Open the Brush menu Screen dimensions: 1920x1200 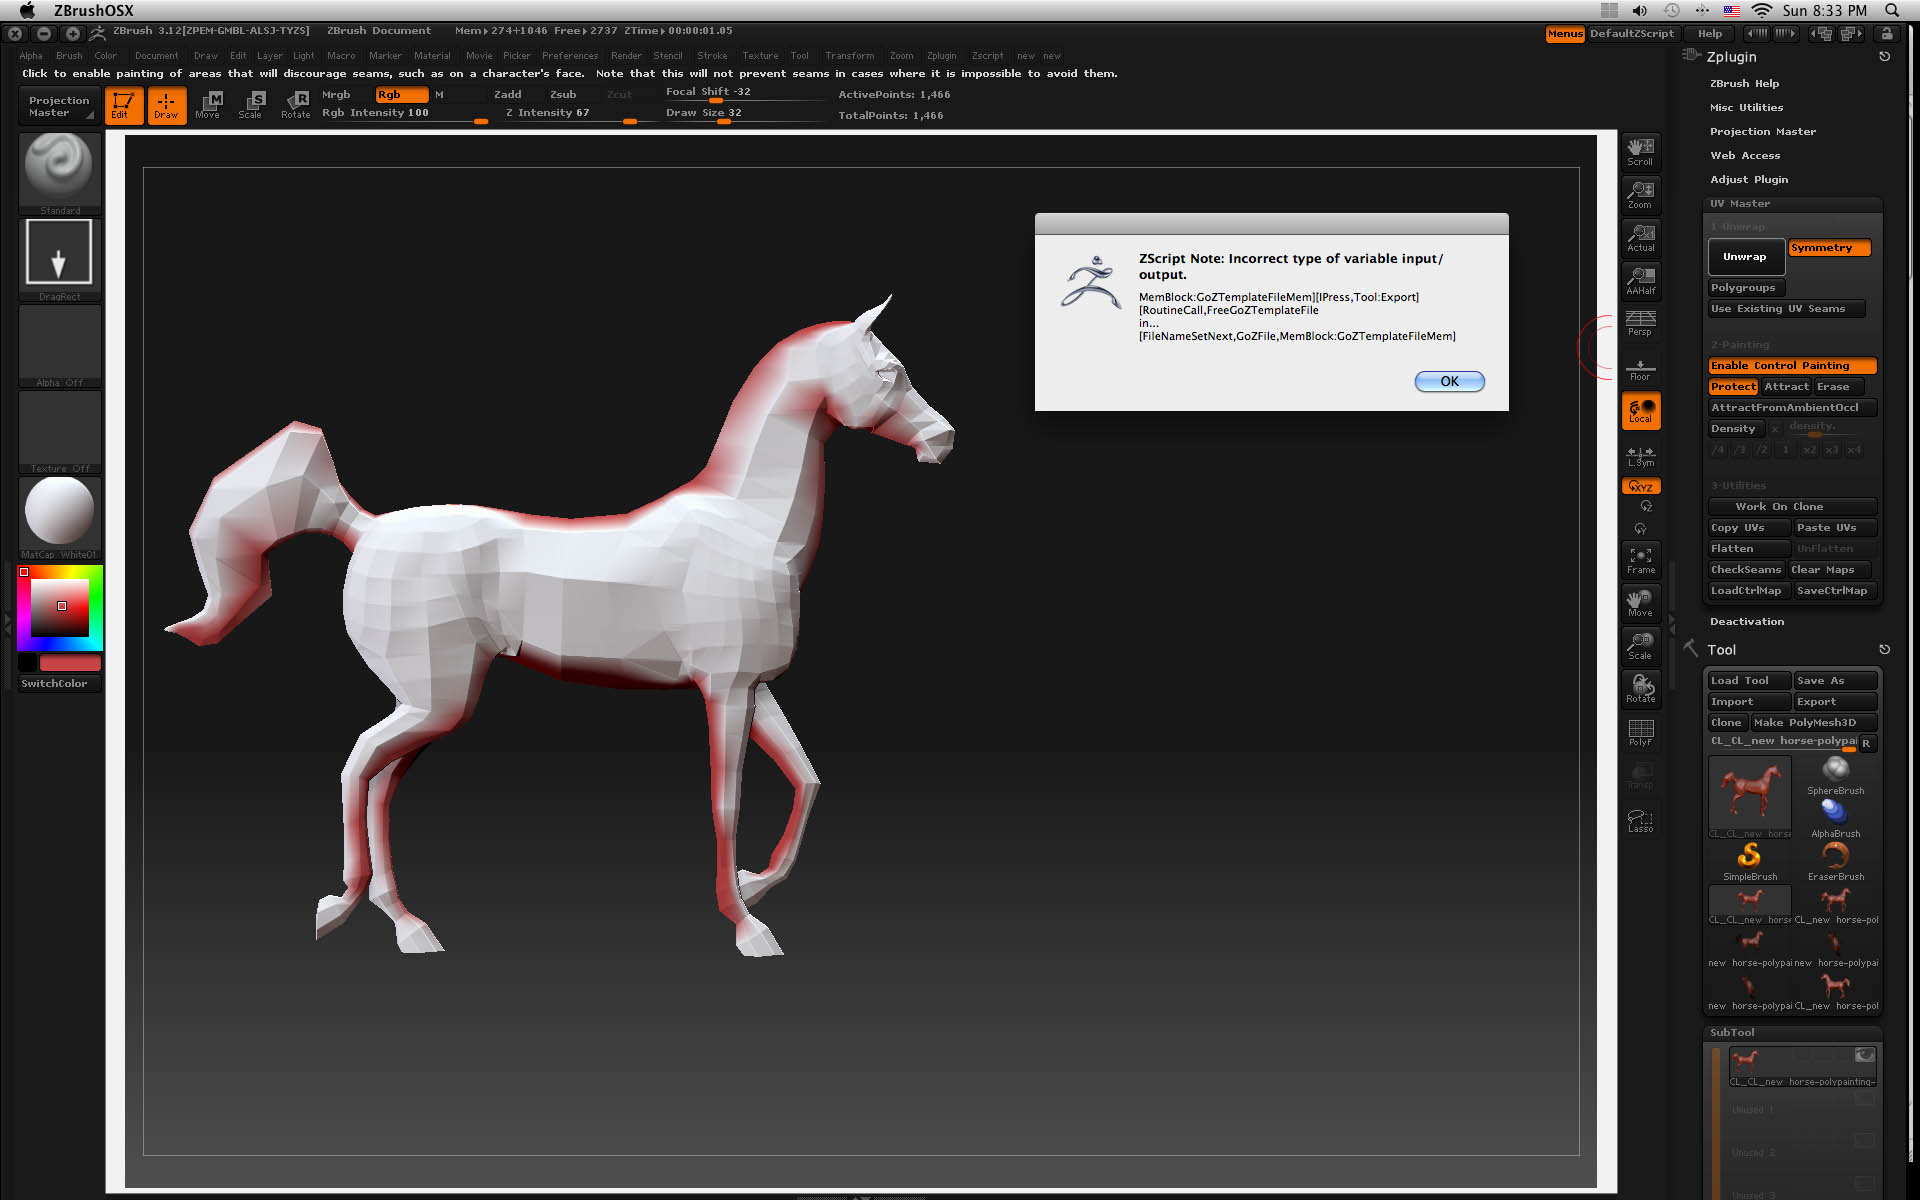tap(69, 56)
